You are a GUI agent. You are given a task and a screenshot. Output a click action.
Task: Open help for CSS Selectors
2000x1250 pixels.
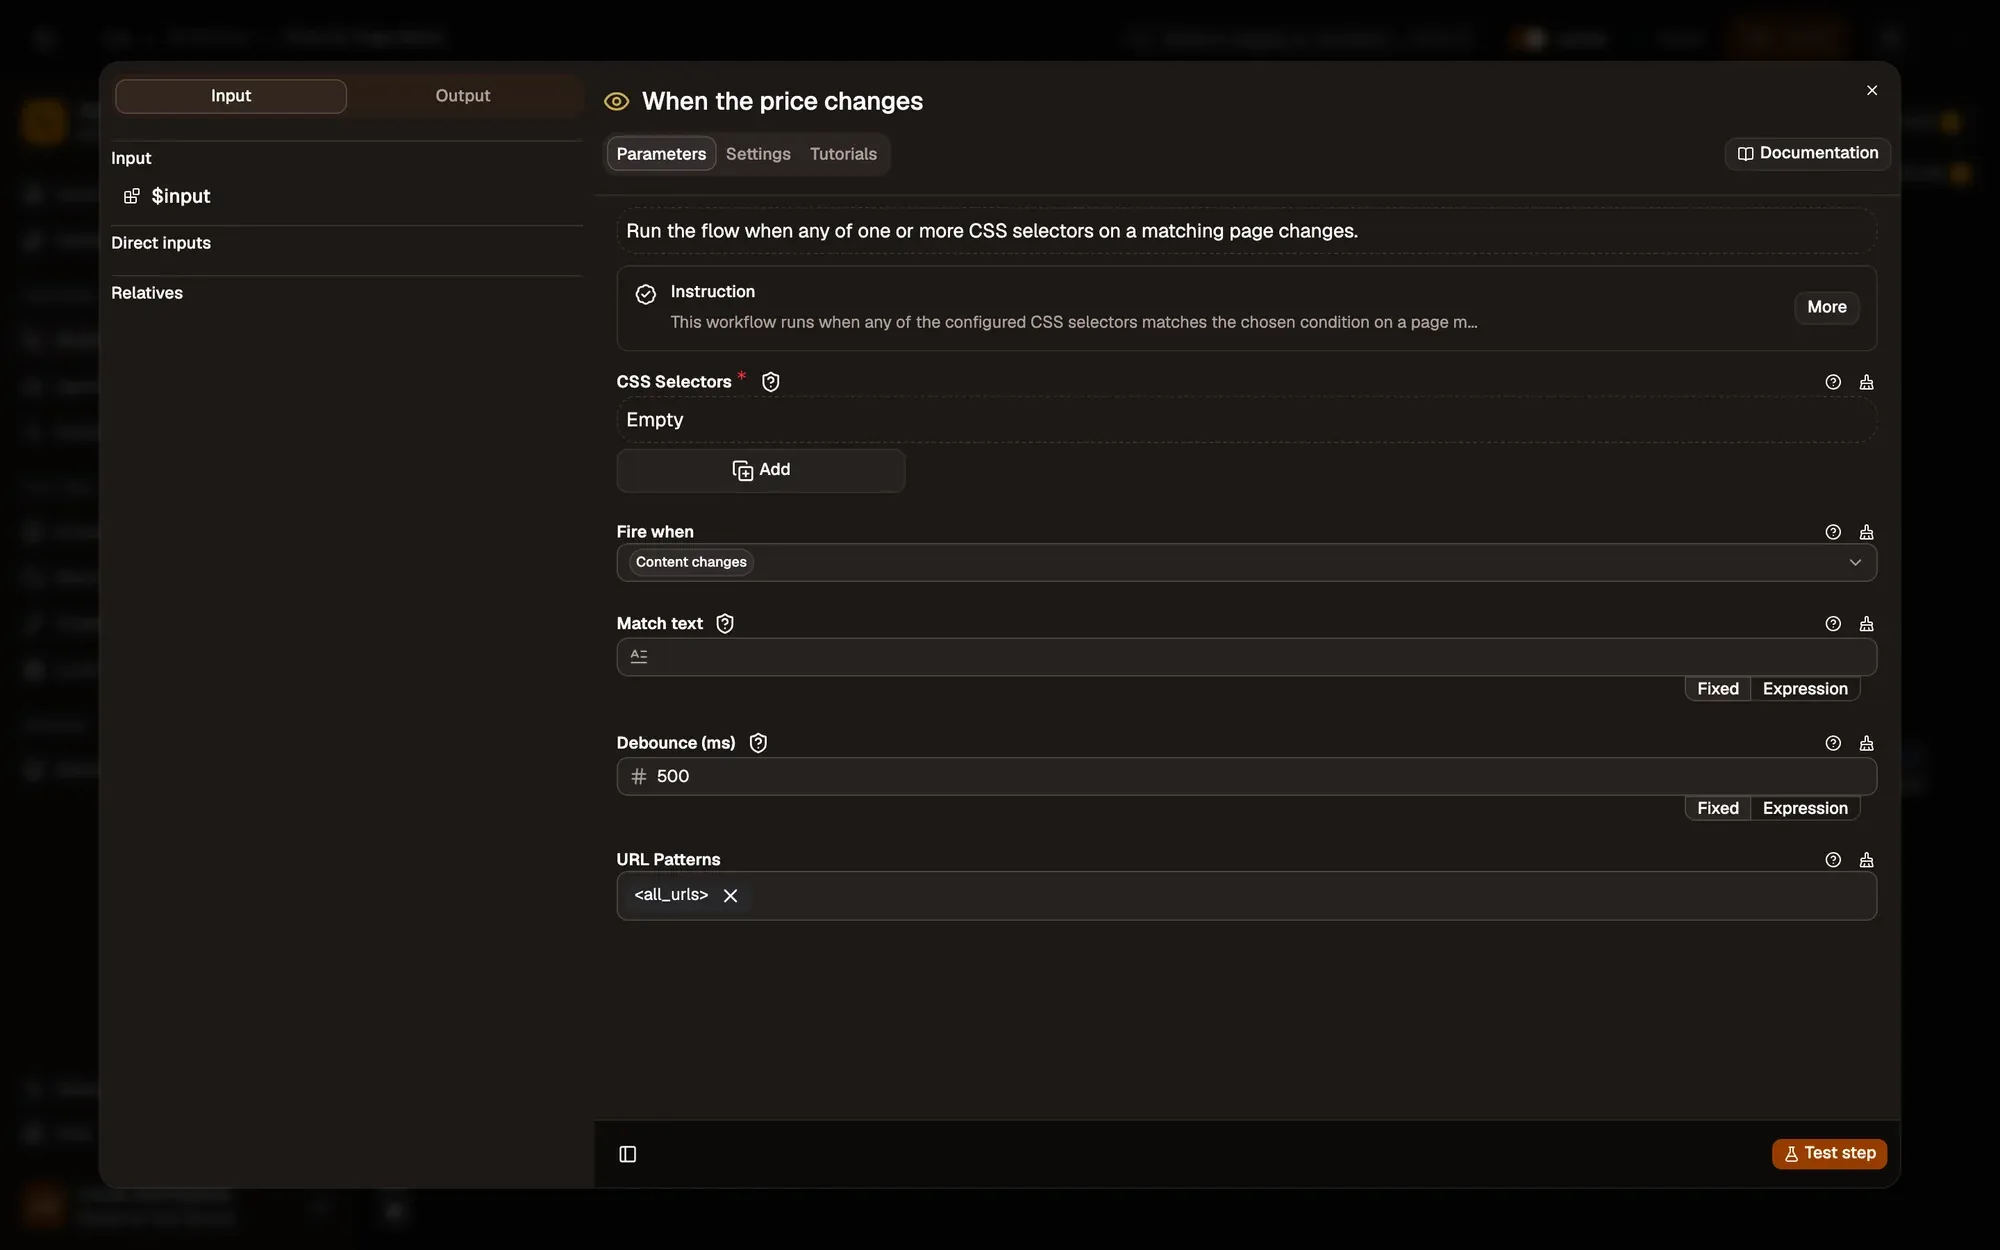[x=1833, y=382]
